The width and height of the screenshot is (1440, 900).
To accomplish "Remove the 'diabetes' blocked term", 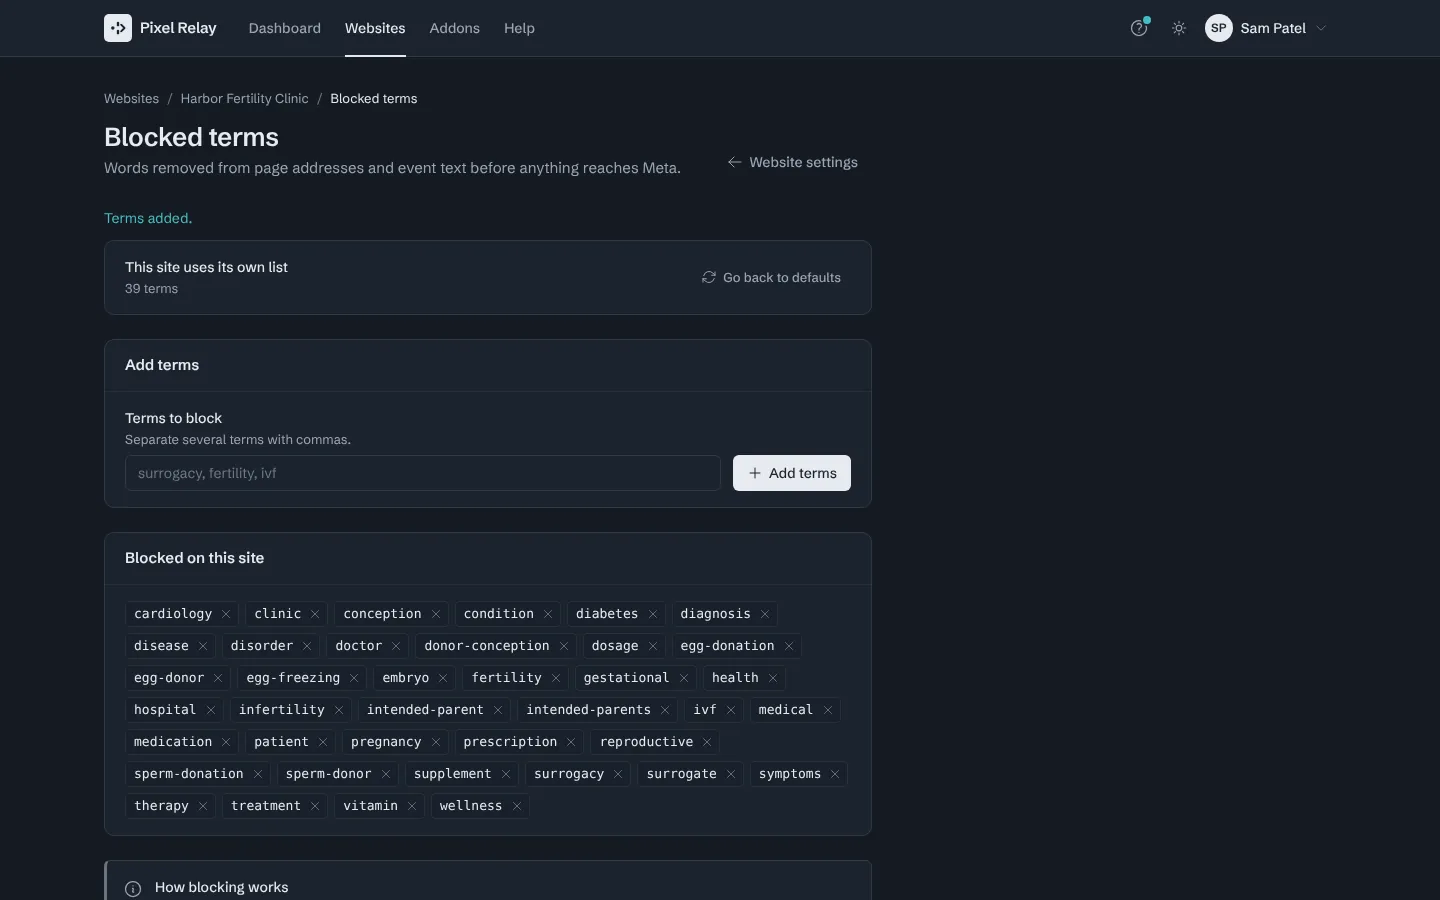I will coord(653,614).
